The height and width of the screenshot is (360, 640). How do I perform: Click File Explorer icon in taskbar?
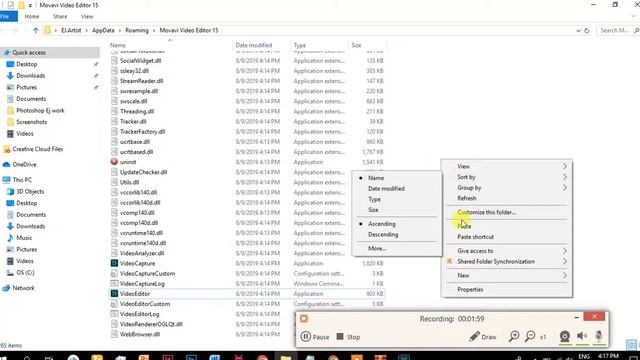tap(285, 358)
